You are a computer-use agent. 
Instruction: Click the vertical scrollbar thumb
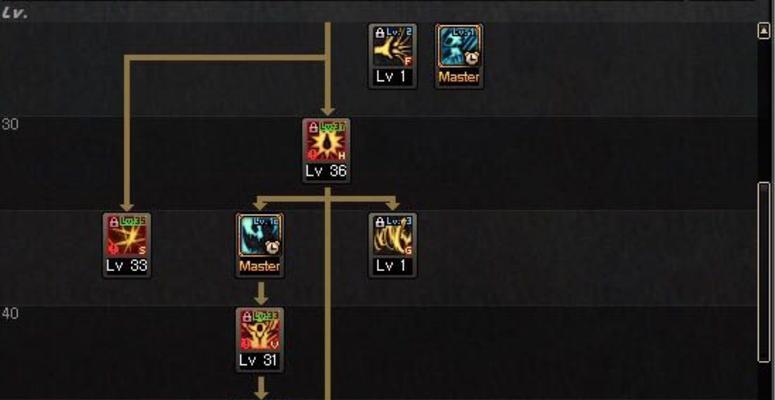(764, 273)
